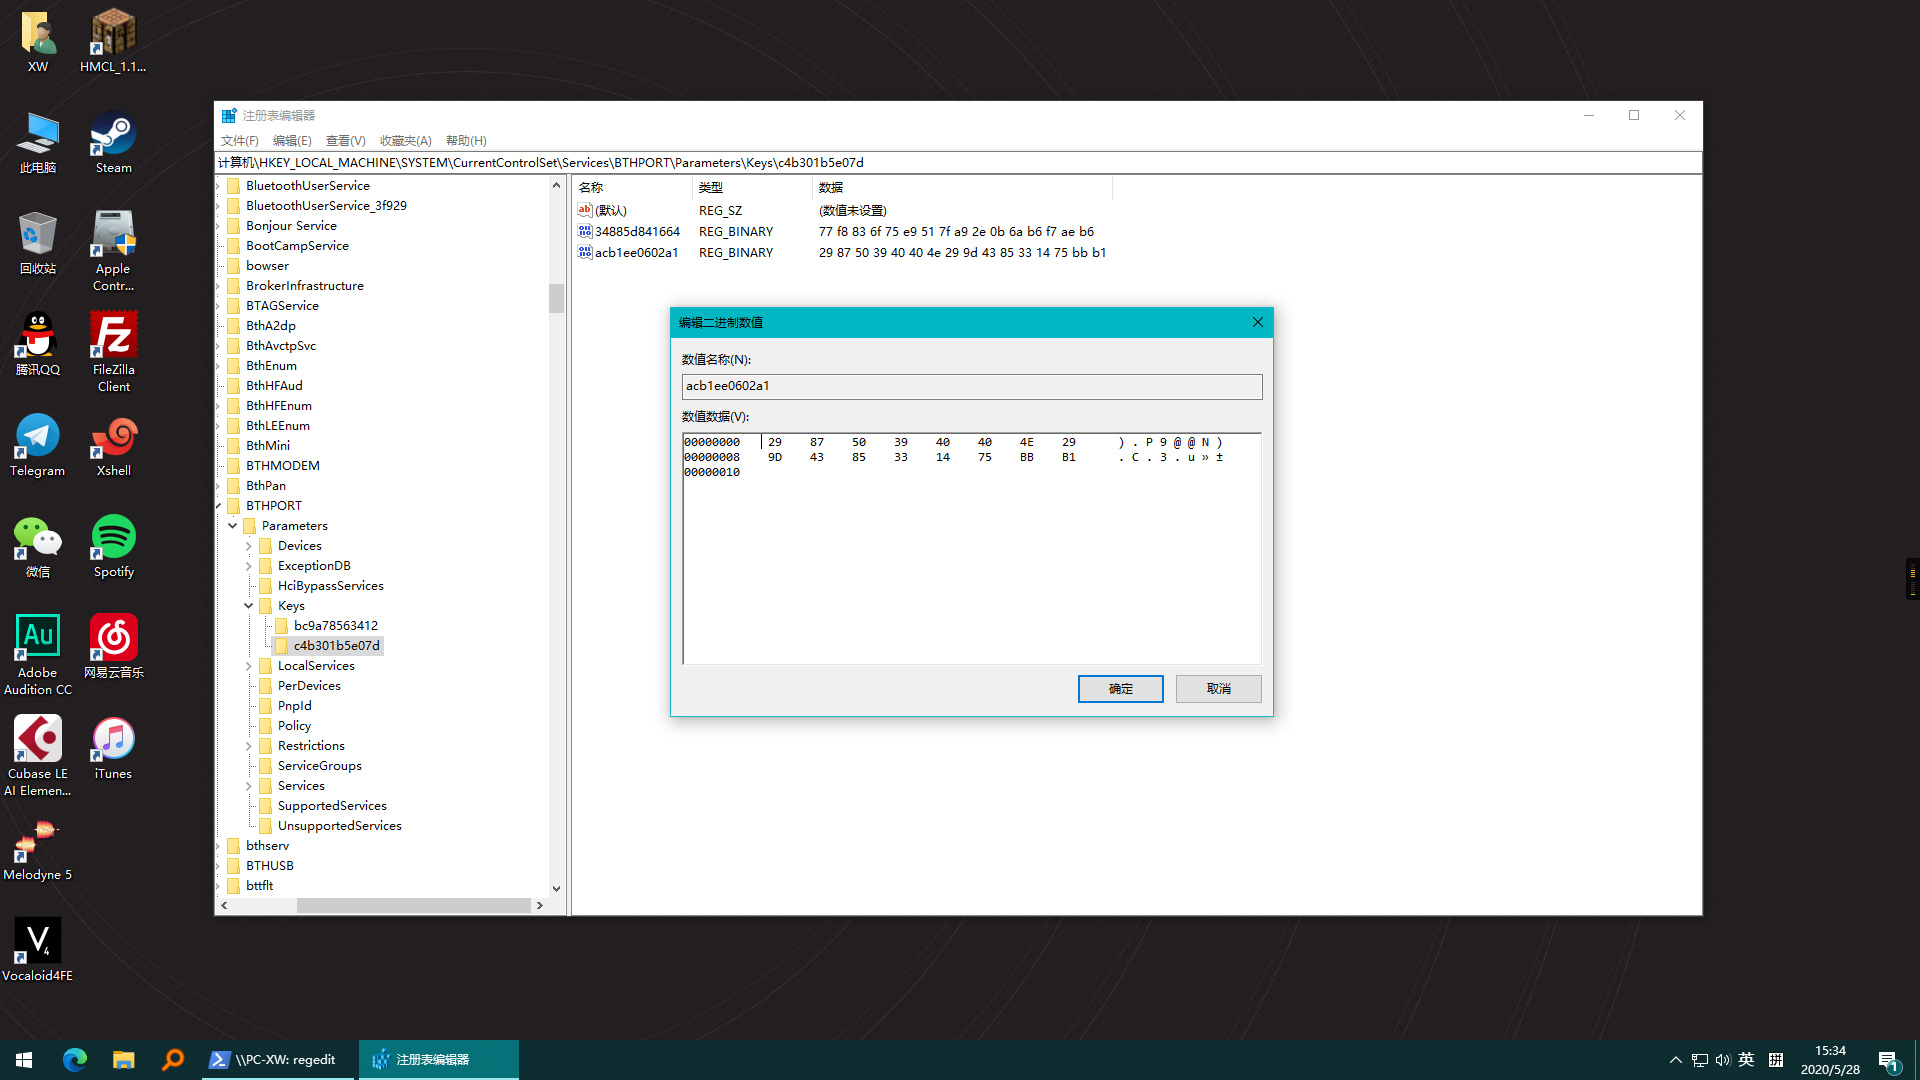Viewport: 1920px width, 1080px height.
Task: Open Microsoft Edge from the taskbar
Action: (75, 1060)
